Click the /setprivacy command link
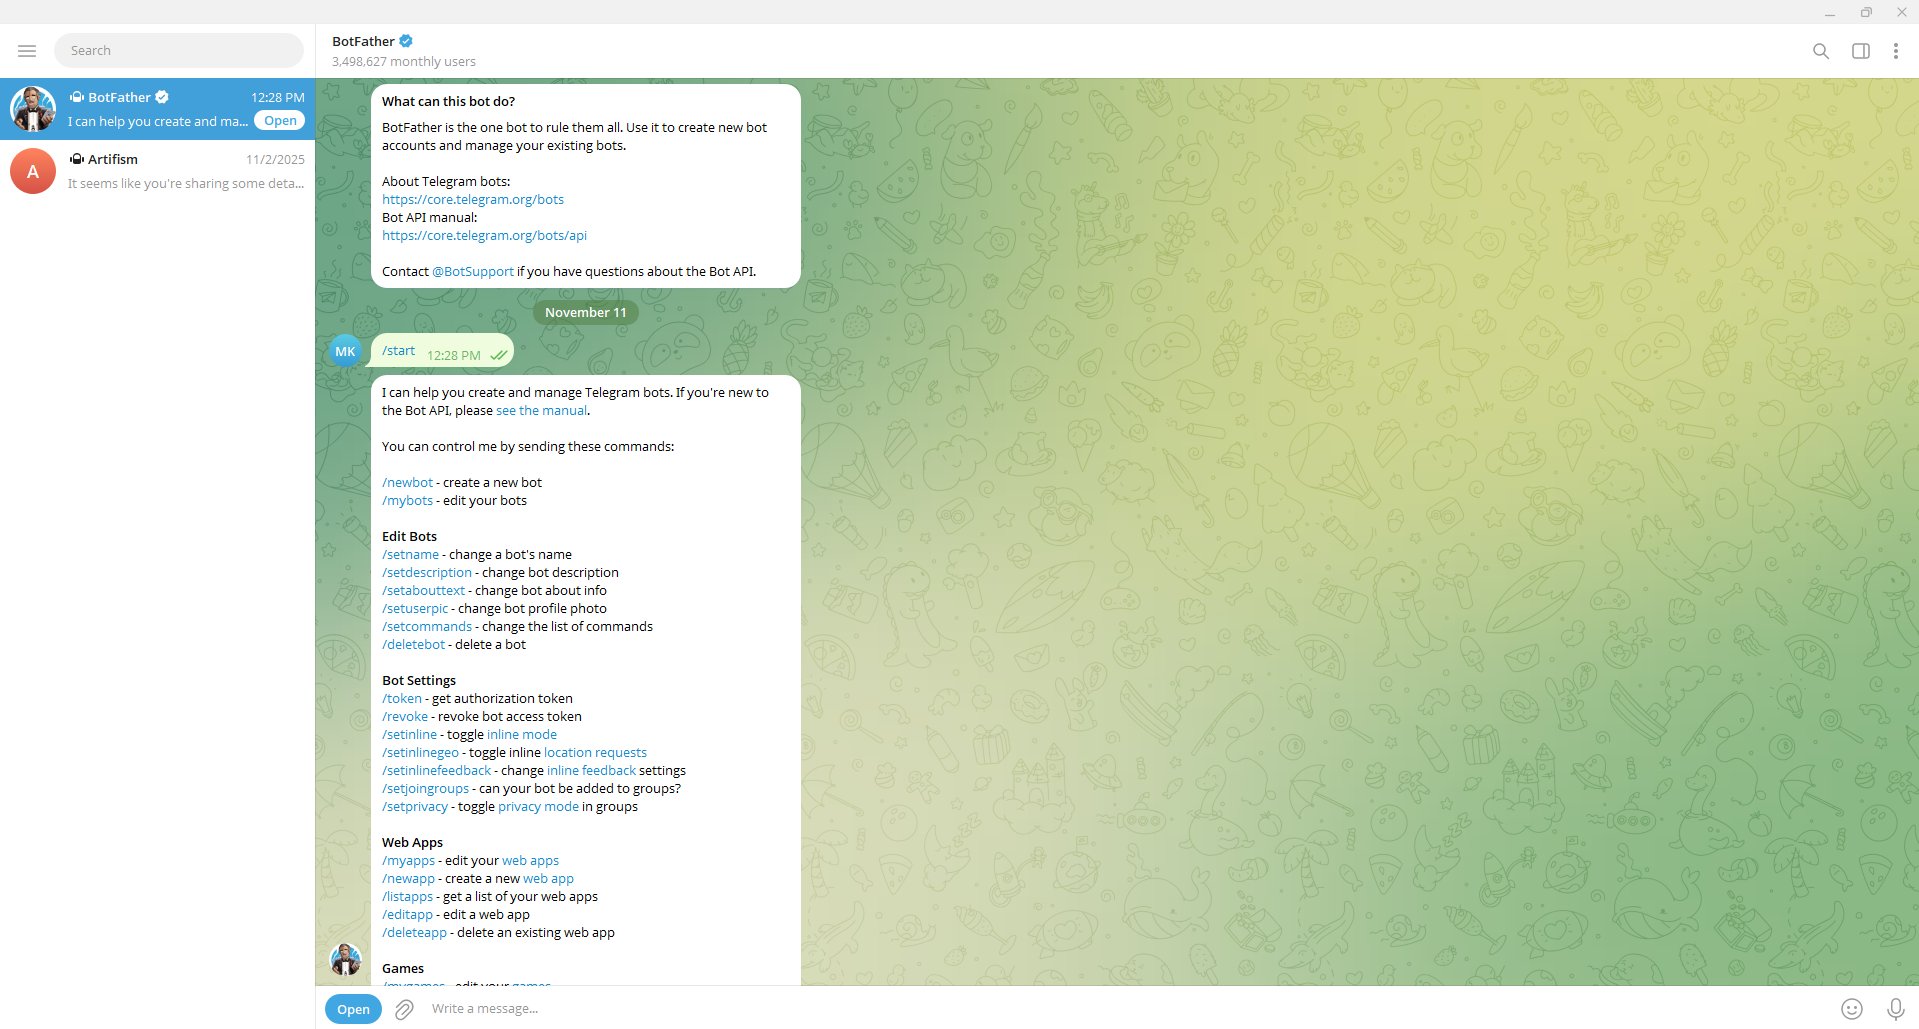Screen dimensions: 1919x1029 click(414, 807)
